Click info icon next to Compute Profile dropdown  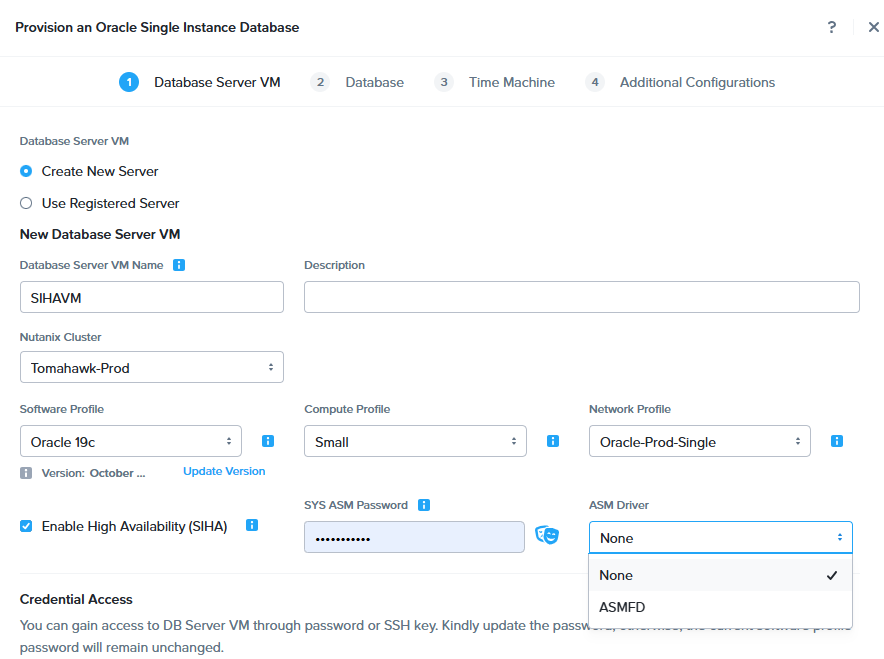[553, 441]
